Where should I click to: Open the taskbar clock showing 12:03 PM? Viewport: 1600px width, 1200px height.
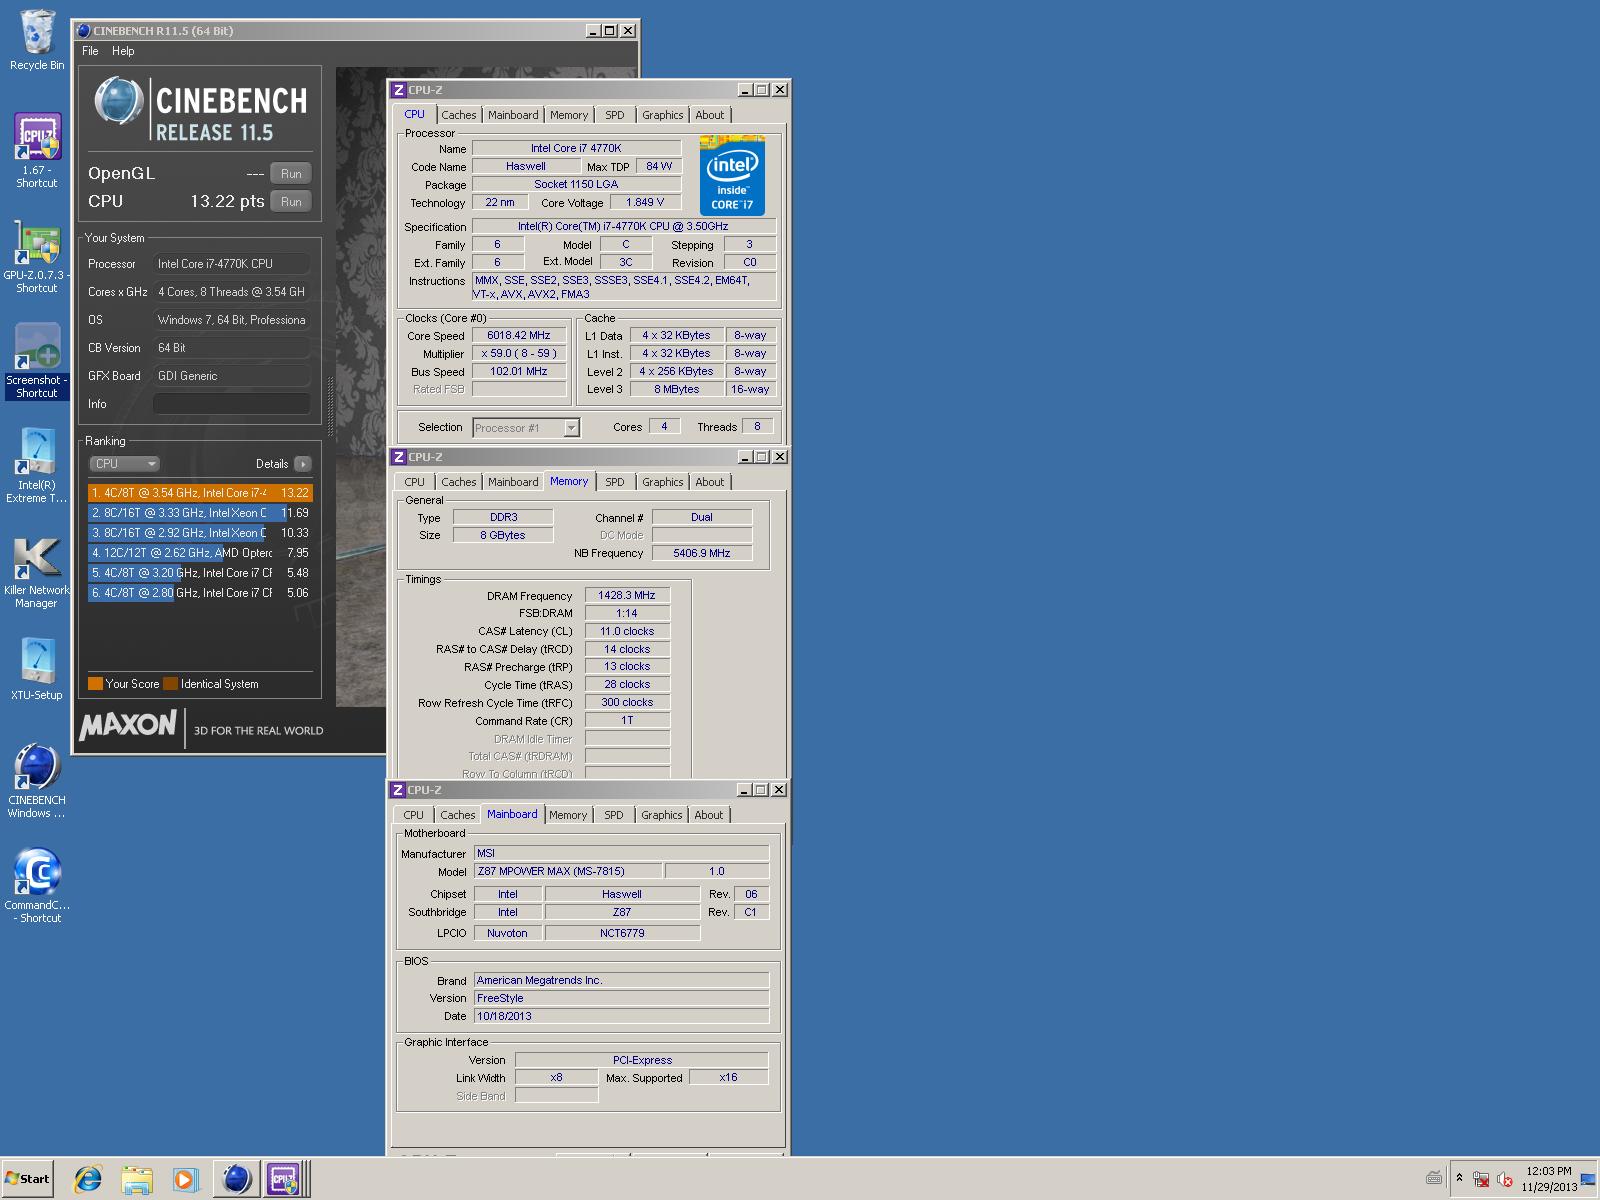[1548, 1179]
